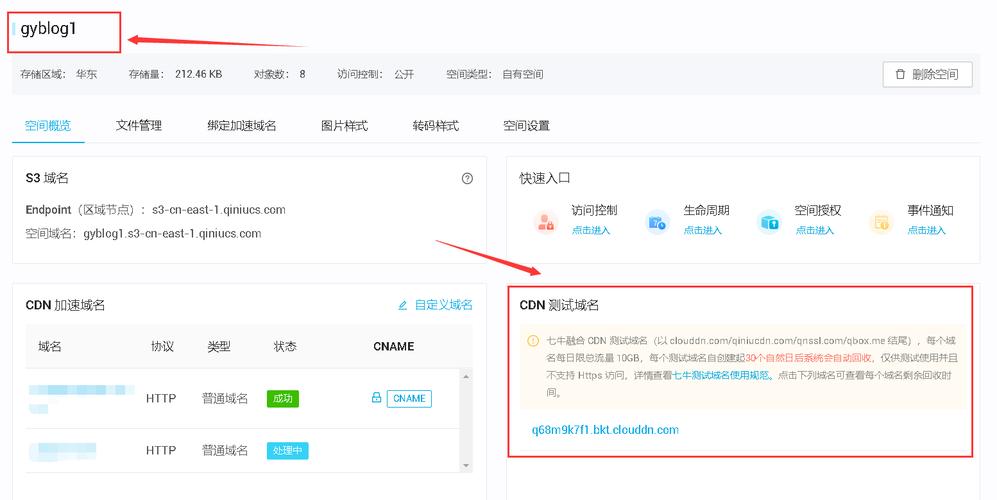The width and height of the screenshot is (997, 500).
Task: Click the warning info icon in CDN test notice
Action: tap(533, 341)
